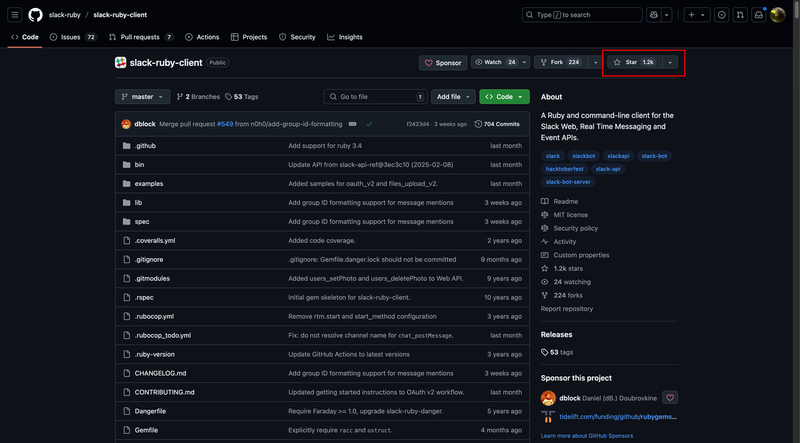The image size is (800, 443).
Task: Open Copilot dropdown caret in header
Action: click(666, 15)
